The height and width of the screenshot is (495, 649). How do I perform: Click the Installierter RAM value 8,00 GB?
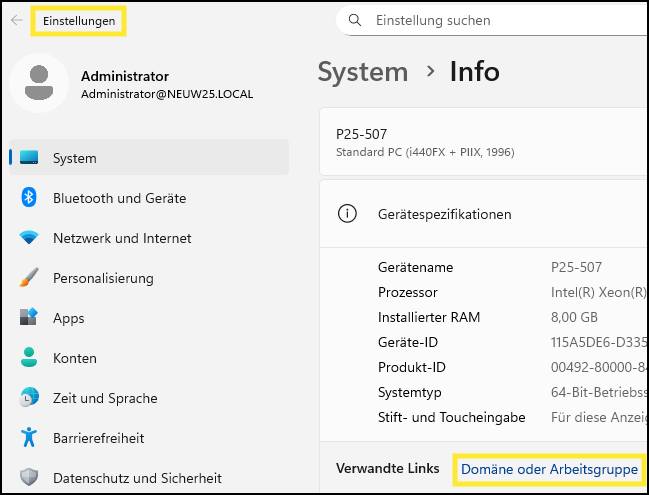(x=574, y=317)
